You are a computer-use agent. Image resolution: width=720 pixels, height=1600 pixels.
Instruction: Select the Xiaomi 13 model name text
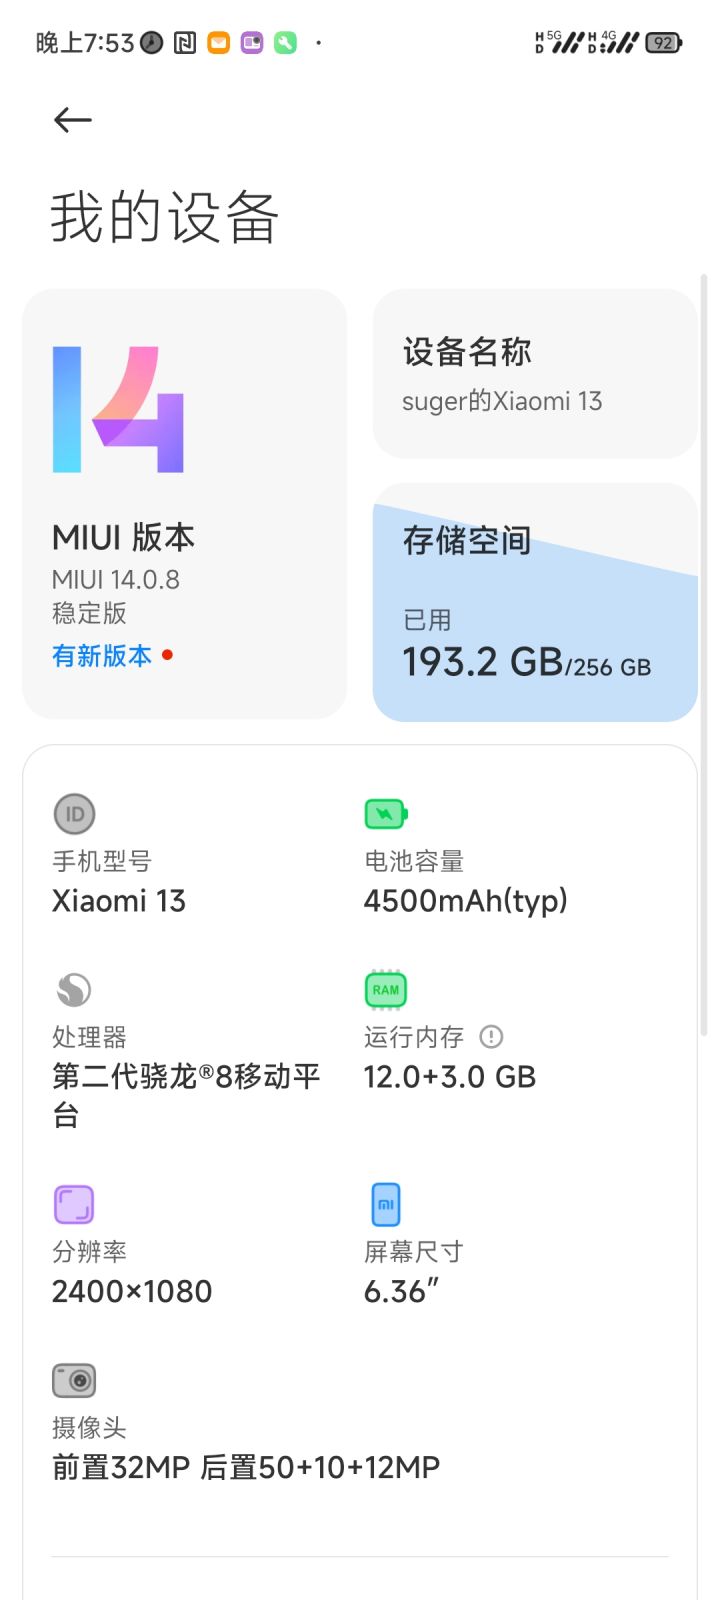click(119, 901)
